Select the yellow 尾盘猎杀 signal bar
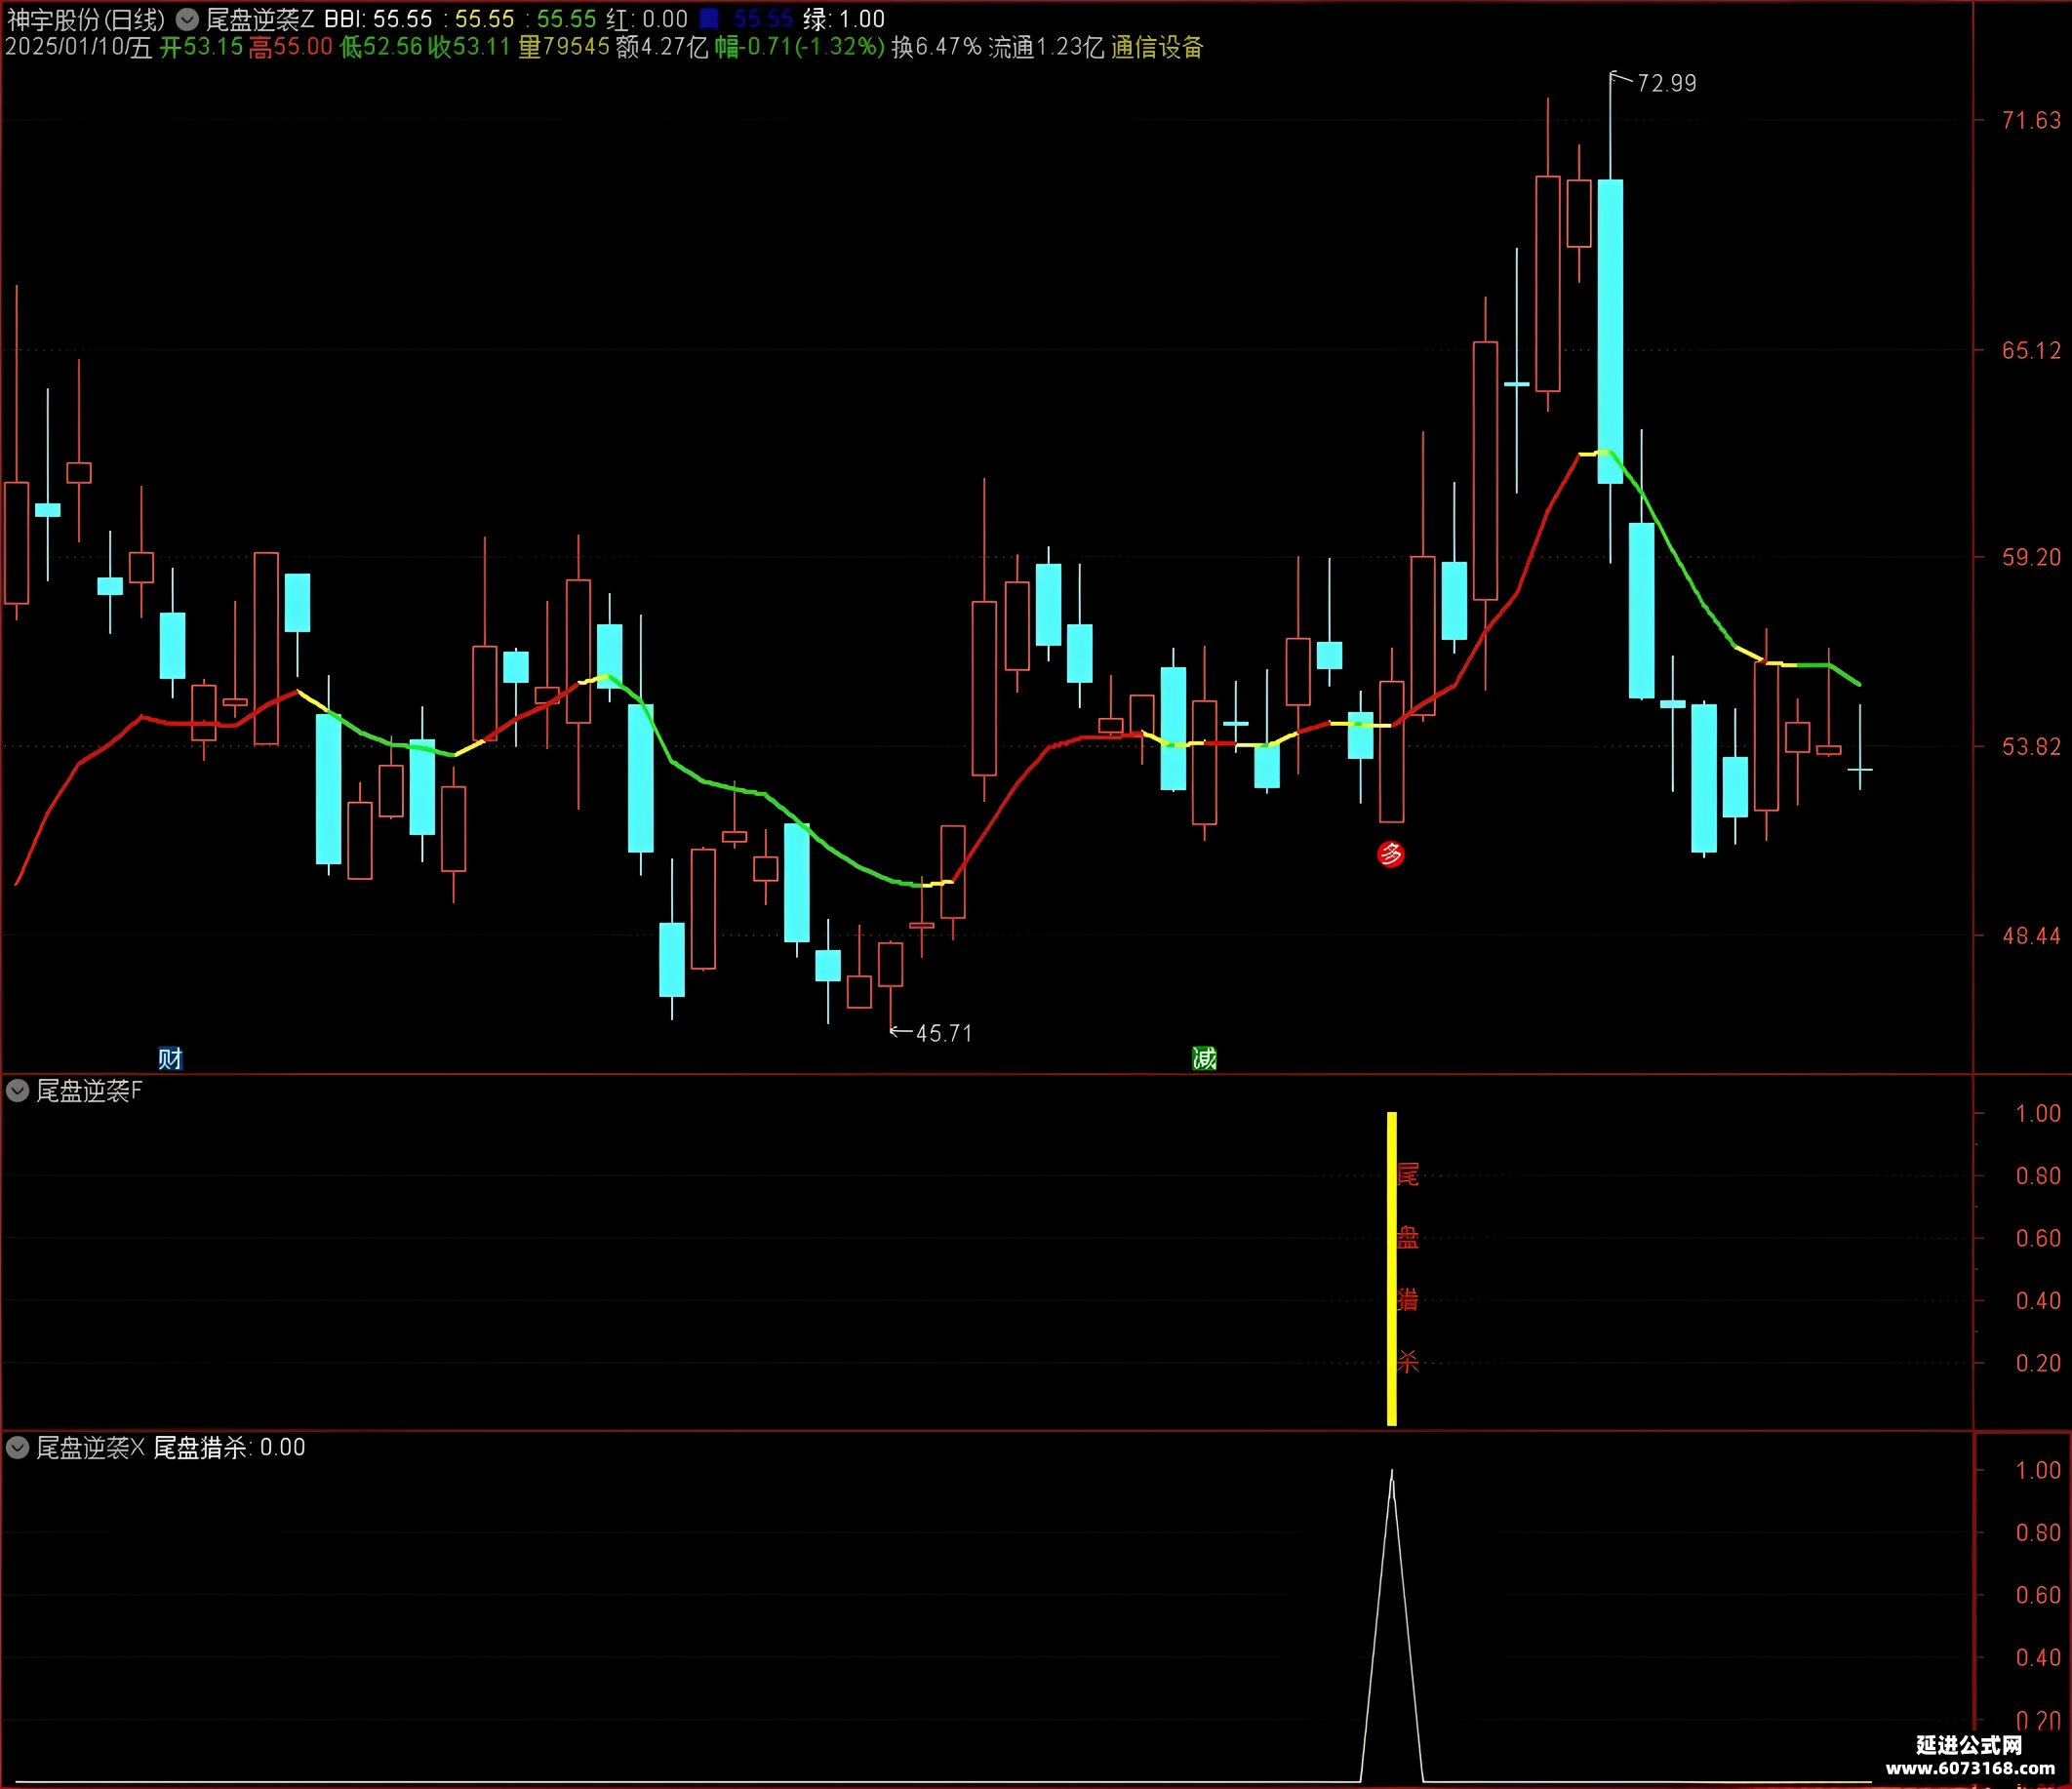 (x=1391, y=1268)
